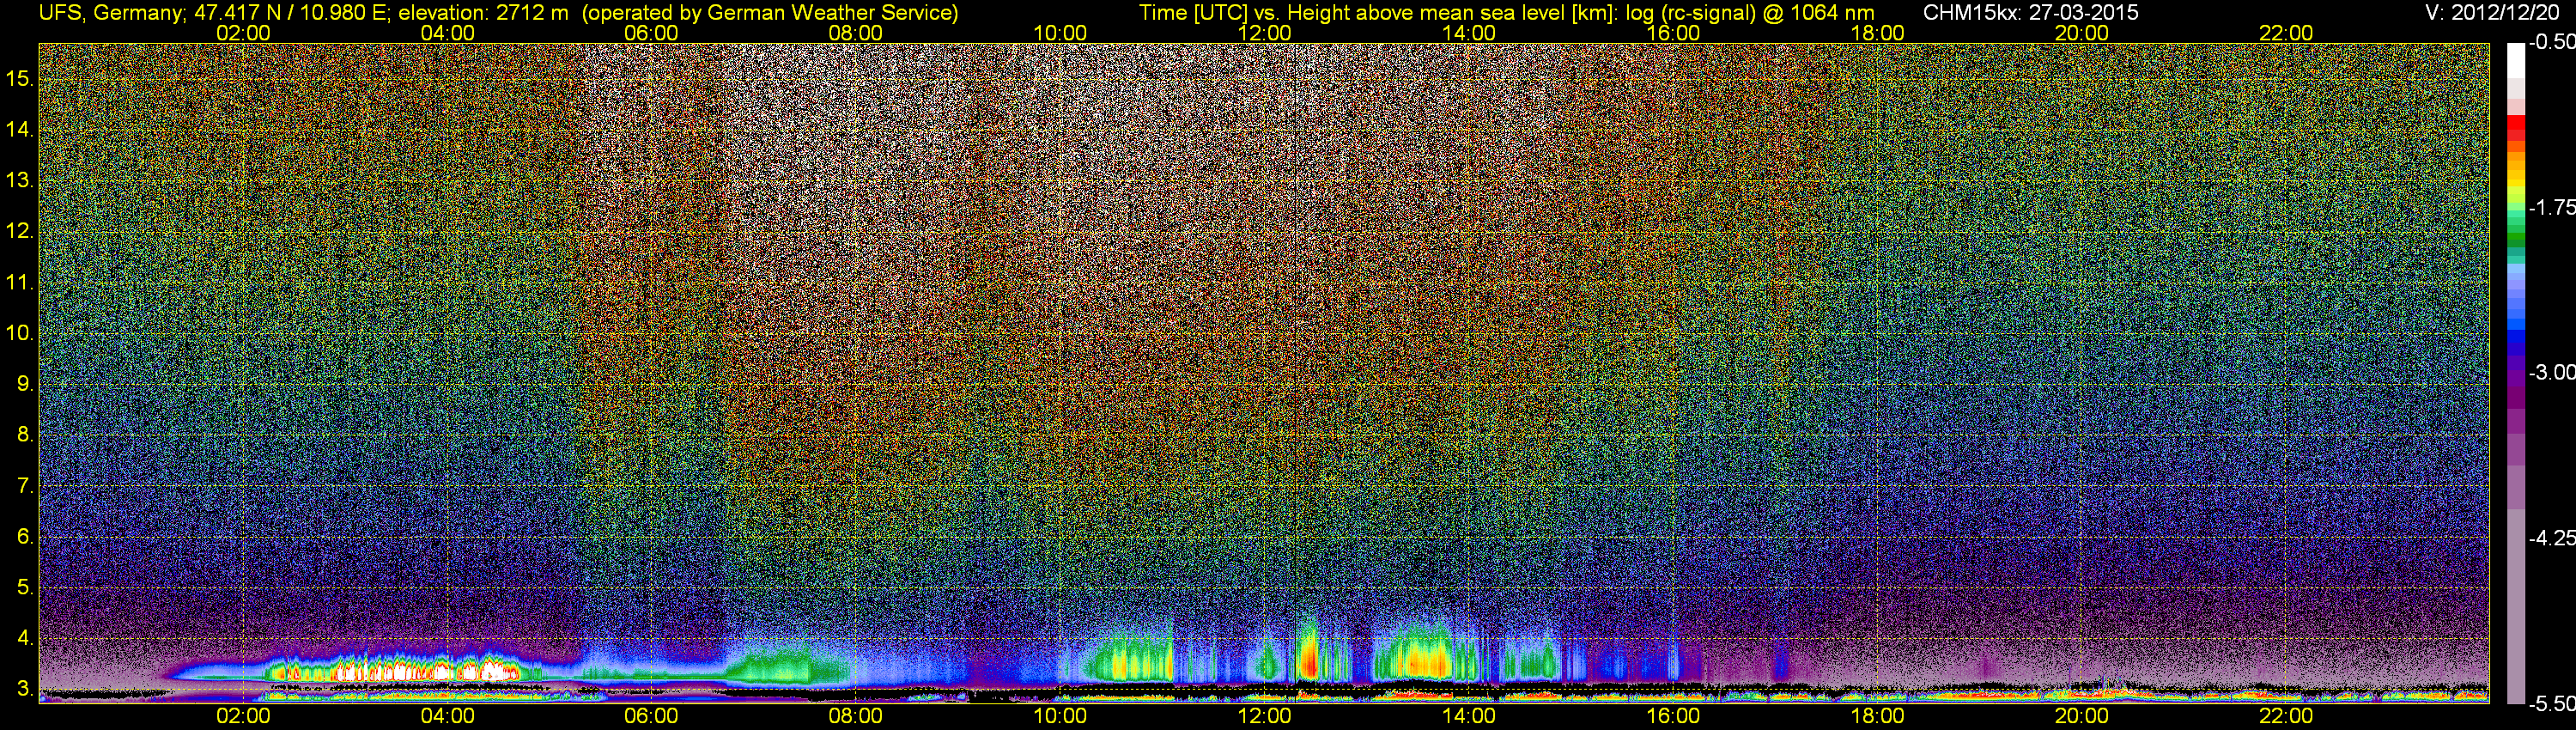Click the "-1.75" color scale value

click(2550, 207)
